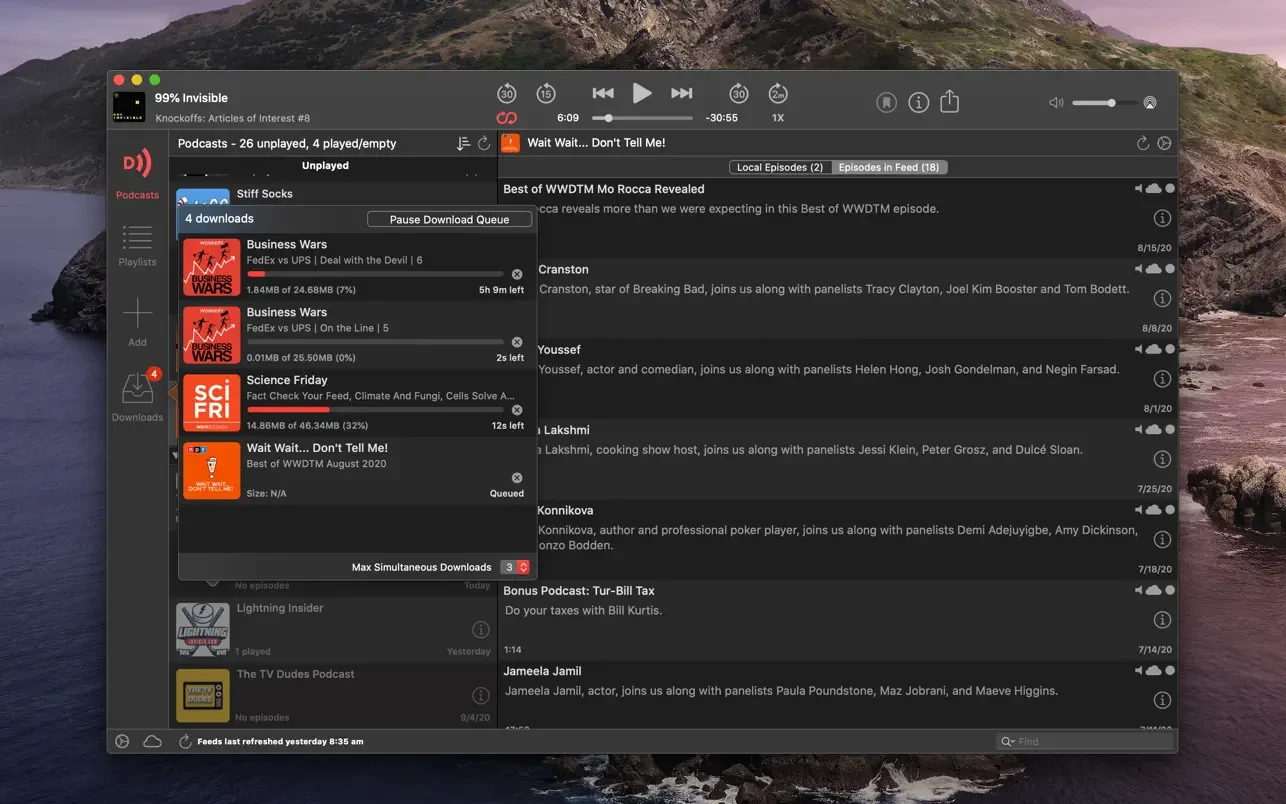Open the podcast list sort options
Screen dimensions: 1286x804
coord(463,144)
